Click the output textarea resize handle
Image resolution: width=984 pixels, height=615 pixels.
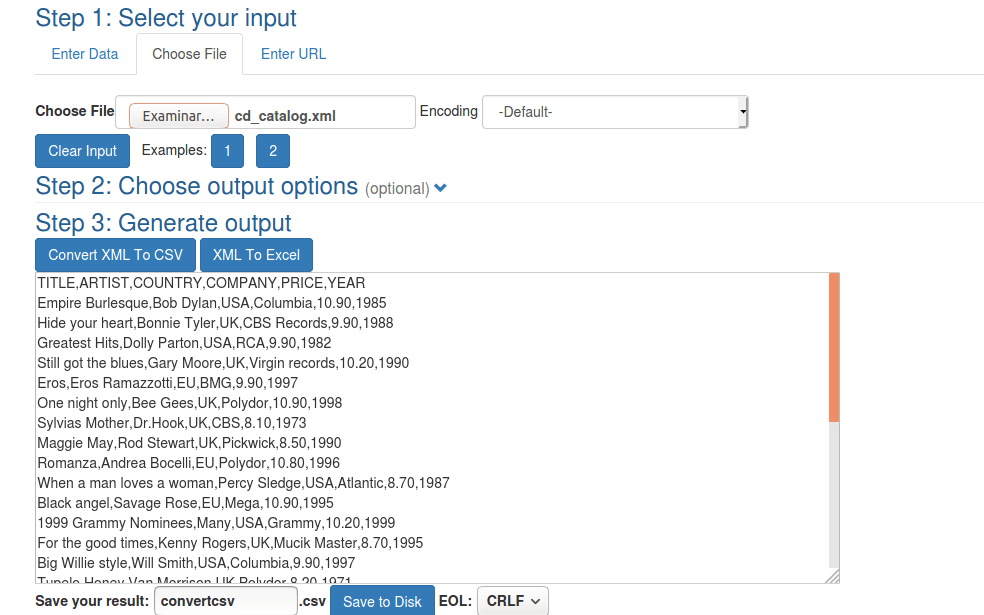coord(832,576)
